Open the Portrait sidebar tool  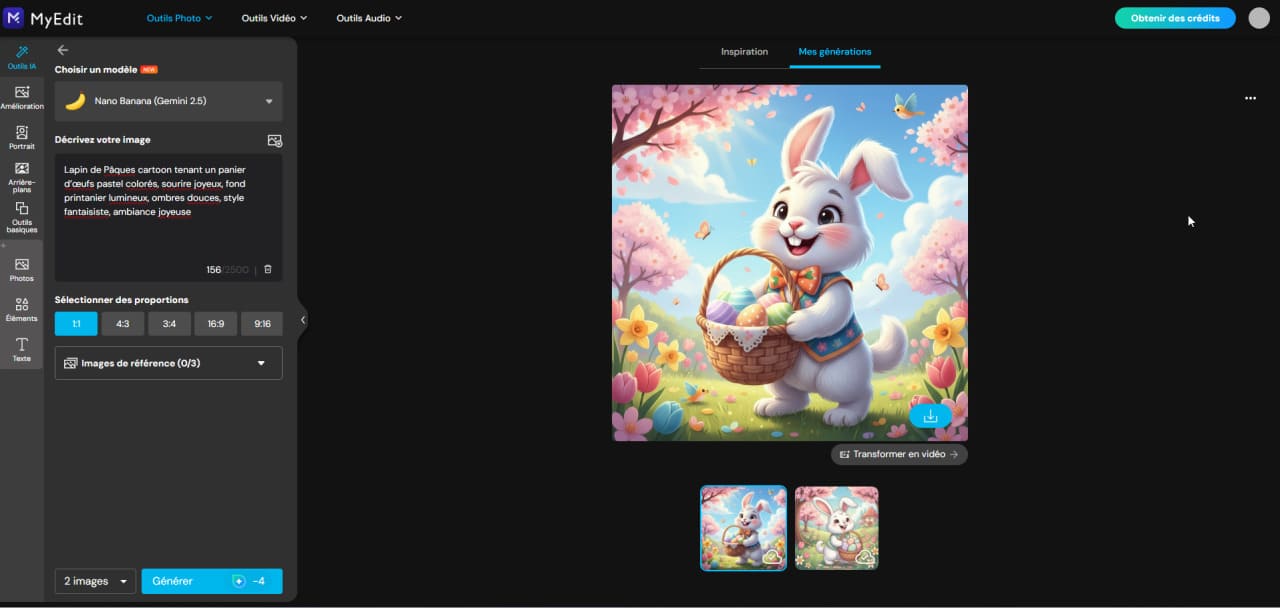22,137
